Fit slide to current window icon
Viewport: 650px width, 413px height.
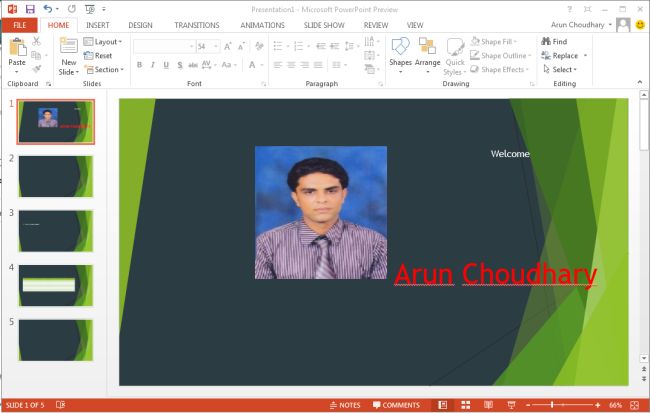click(x=634, y=405)
